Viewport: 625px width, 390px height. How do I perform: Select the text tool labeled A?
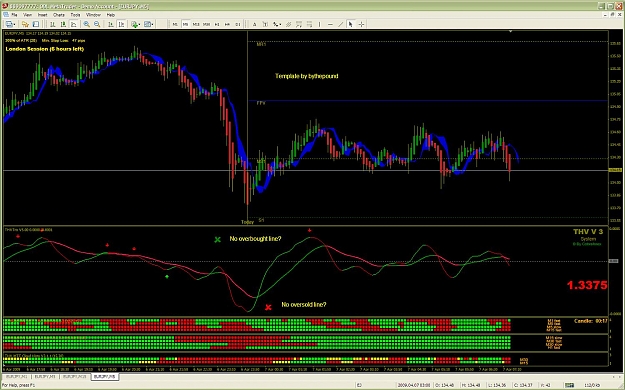pyautogui.click(x=254, y=24)
